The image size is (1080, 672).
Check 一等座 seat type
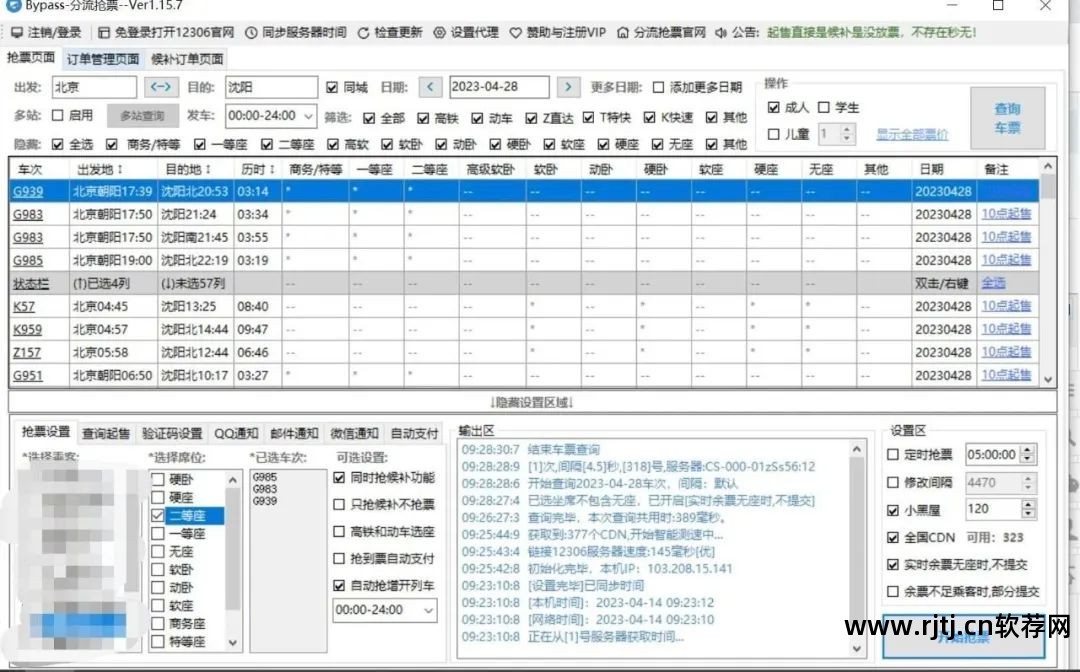pos(158,533)
